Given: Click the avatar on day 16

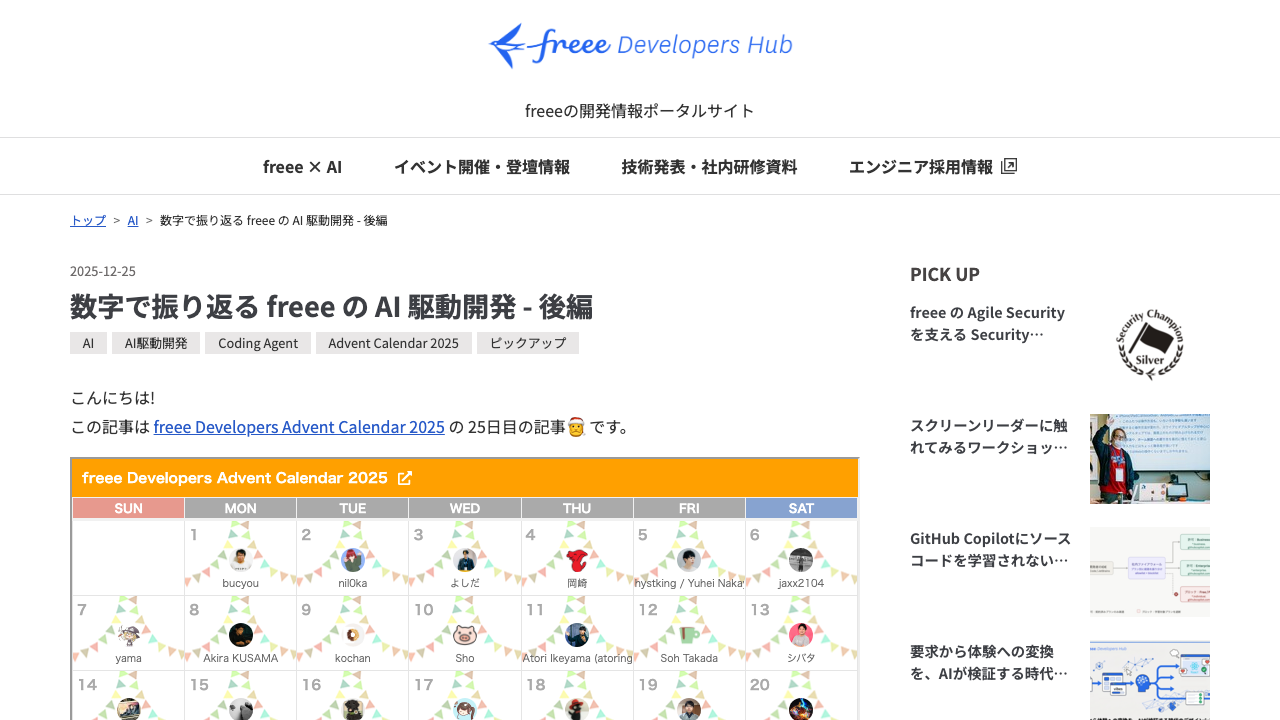Looking at the screenshot, I should [x=352, y=709].
